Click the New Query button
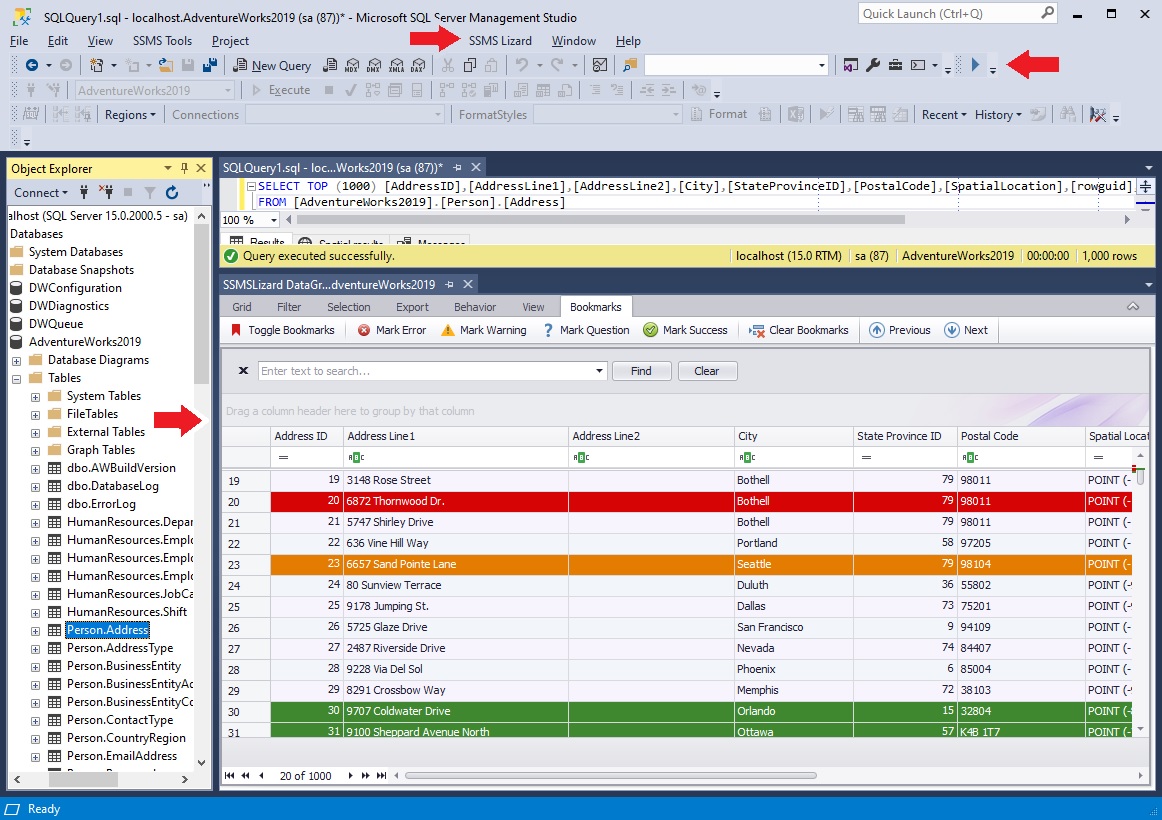1162x820 pixels. click(x=272, y=65)
